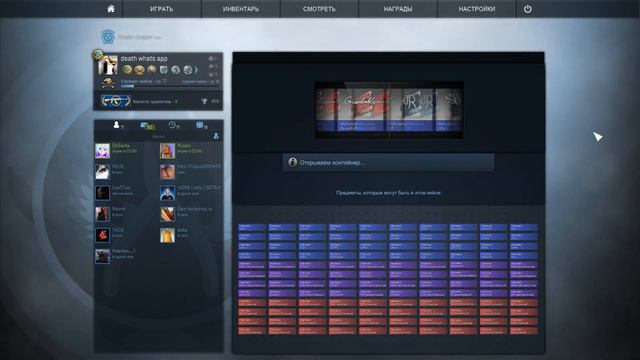This screenshot has height=360, width=640.
Task: Open the player profile avatar
Action: coord(107,65)
